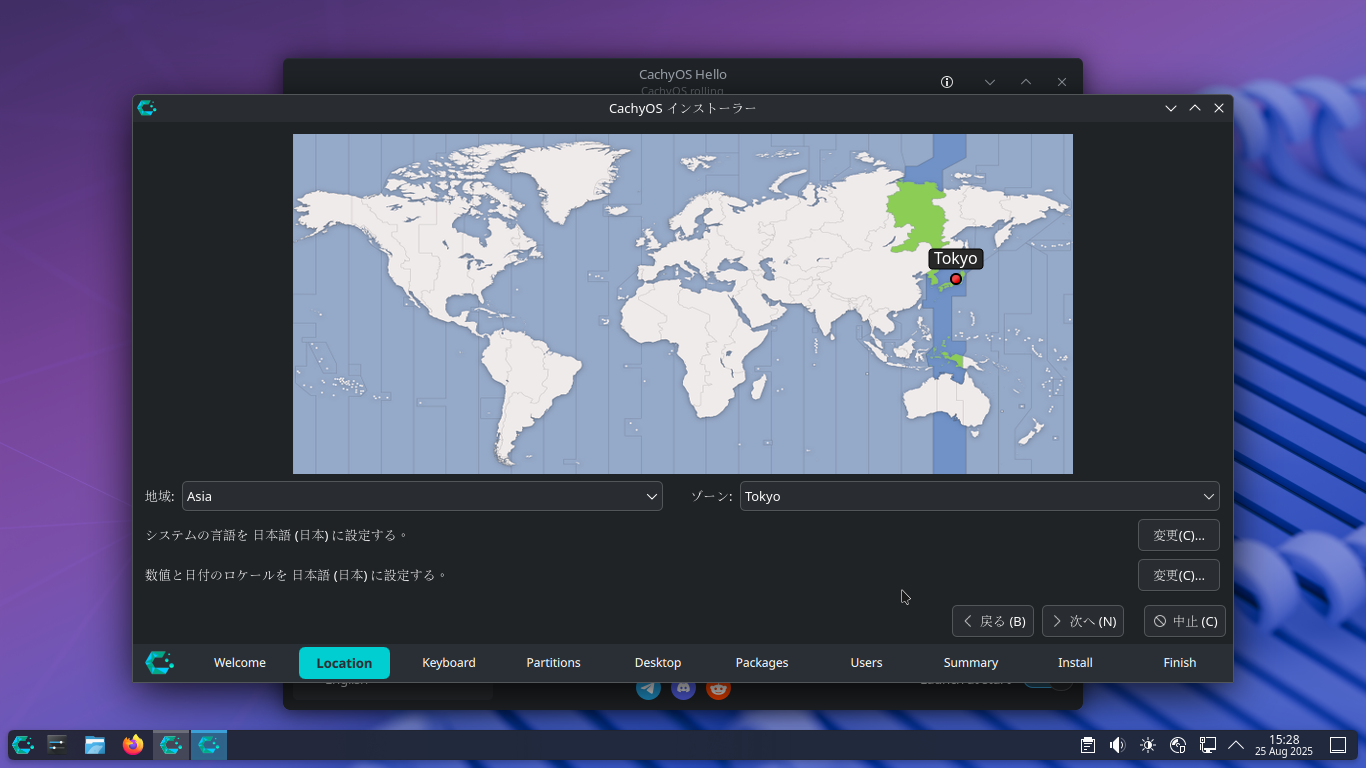
Task: Show hidden system tray icons
Action: click(1236, 745)
